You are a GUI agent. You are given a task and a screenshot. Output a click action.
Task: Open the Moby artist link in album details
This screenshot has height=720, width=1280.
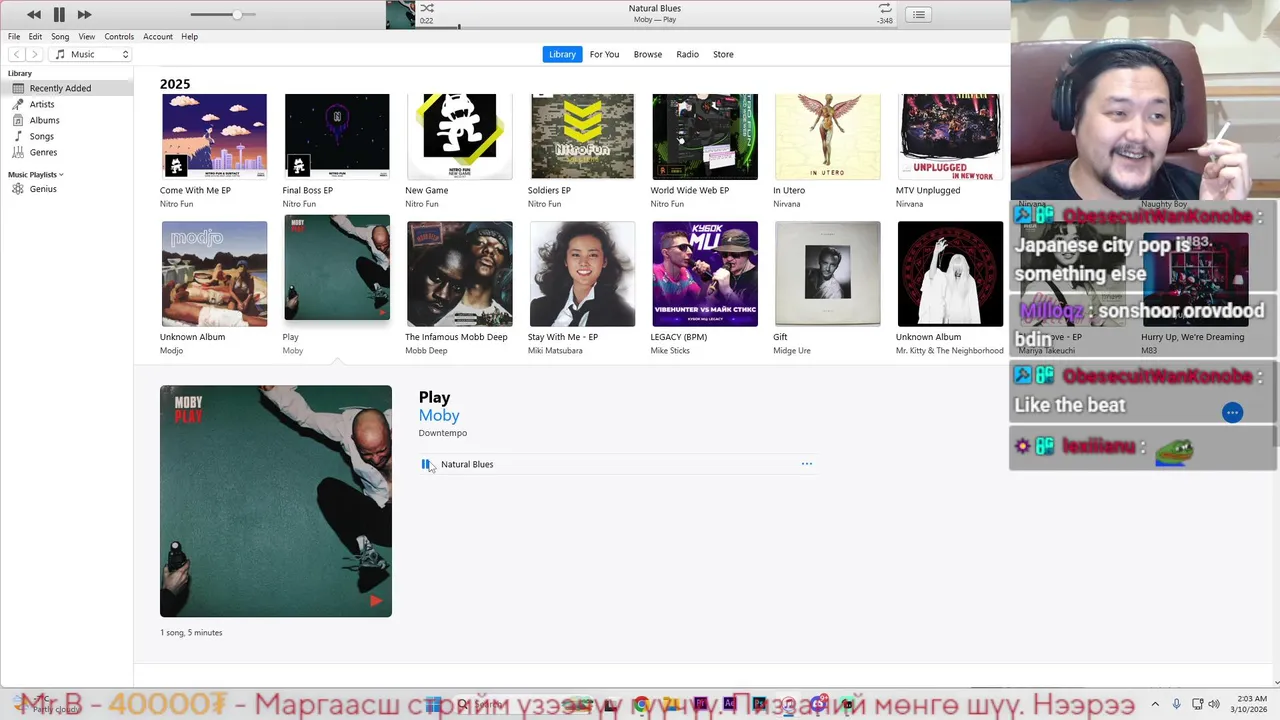click(x=439, y=415)
